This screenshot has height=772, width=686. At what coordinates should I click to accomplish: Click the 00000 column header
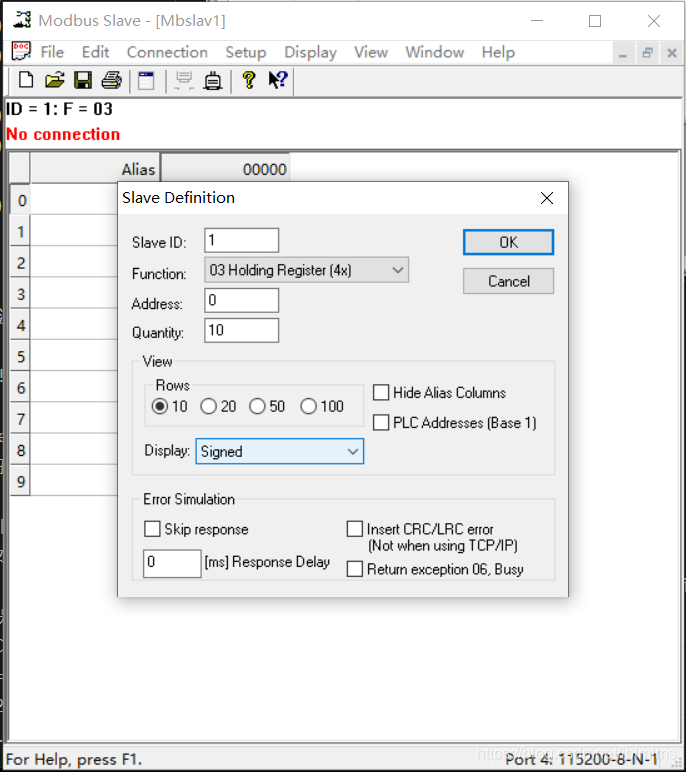pos(226,169)
